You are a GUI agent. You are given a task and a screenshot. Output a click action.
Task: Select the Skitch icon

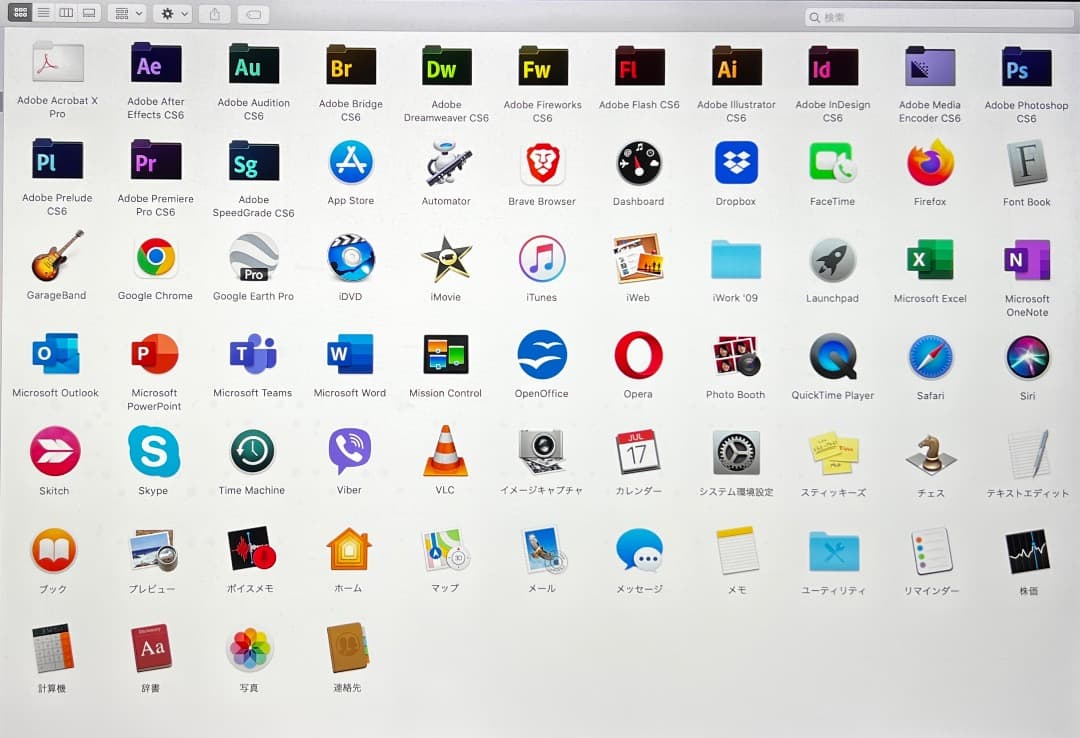tap(55, 452)
